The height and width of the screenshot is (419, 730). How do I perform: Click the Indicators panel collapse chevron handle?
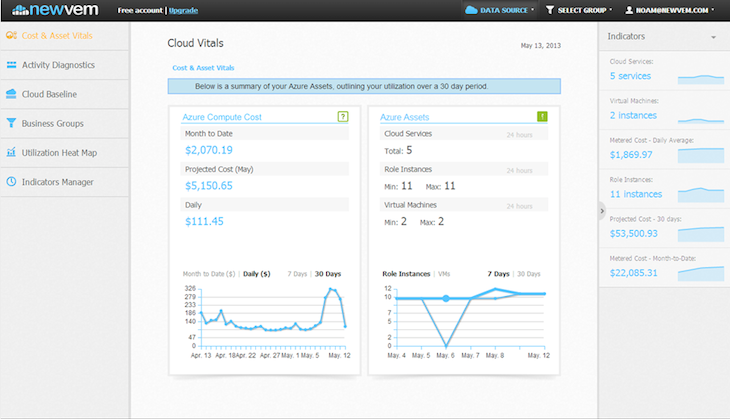[x=602, y=211]
